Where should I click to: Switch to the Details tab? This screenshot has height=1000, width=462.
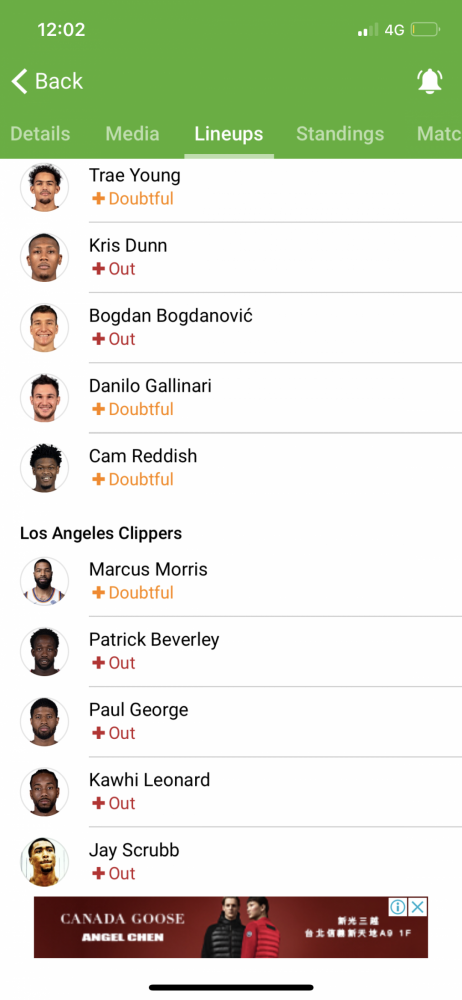(40, 134)
